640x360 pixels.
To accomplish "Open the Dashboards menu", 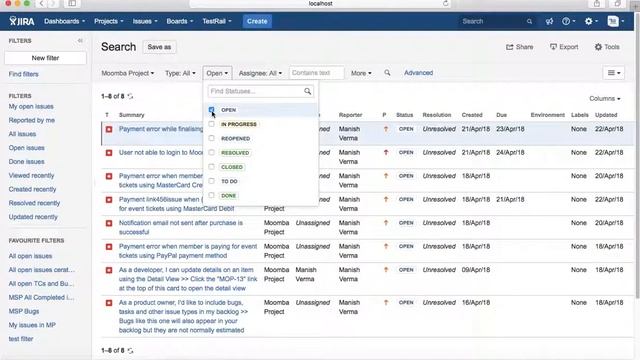I will [x=64, y=21].
